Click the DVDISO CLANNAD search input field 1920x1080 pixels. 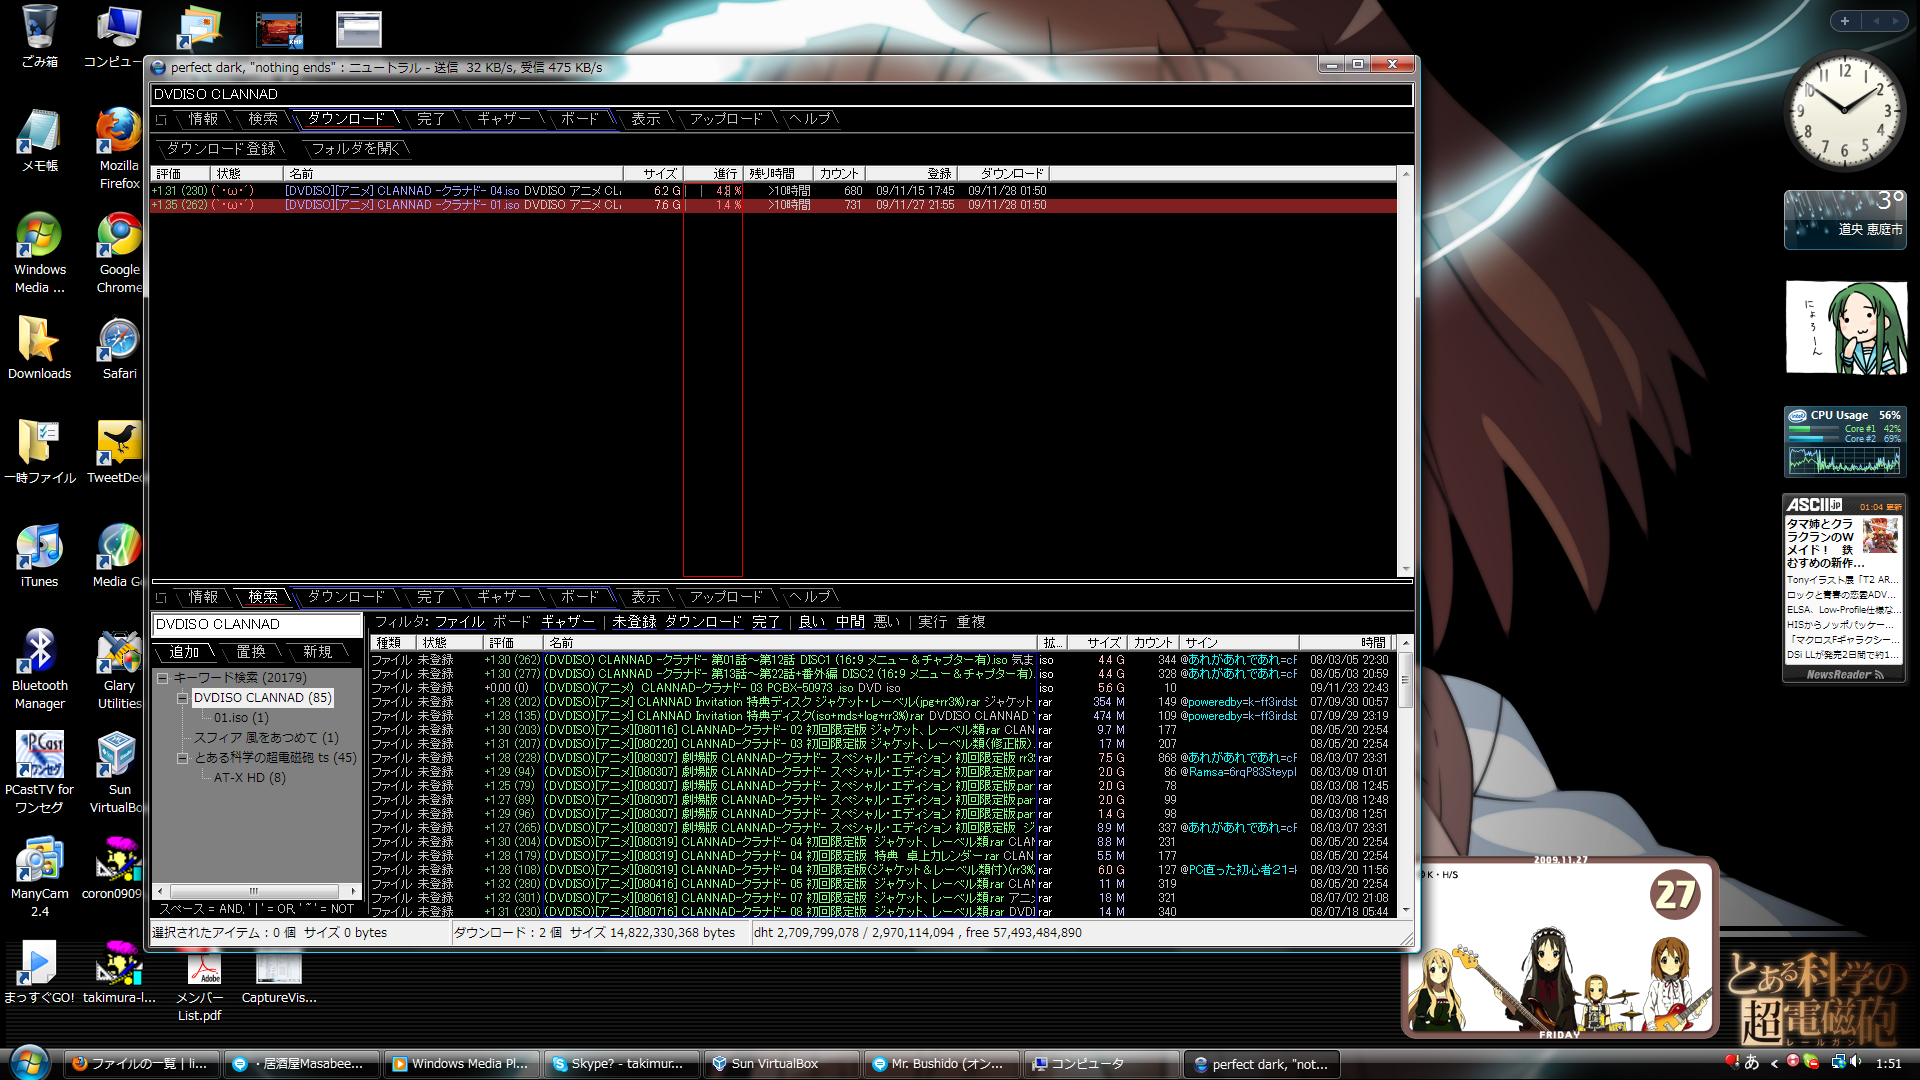coord(257,624)
